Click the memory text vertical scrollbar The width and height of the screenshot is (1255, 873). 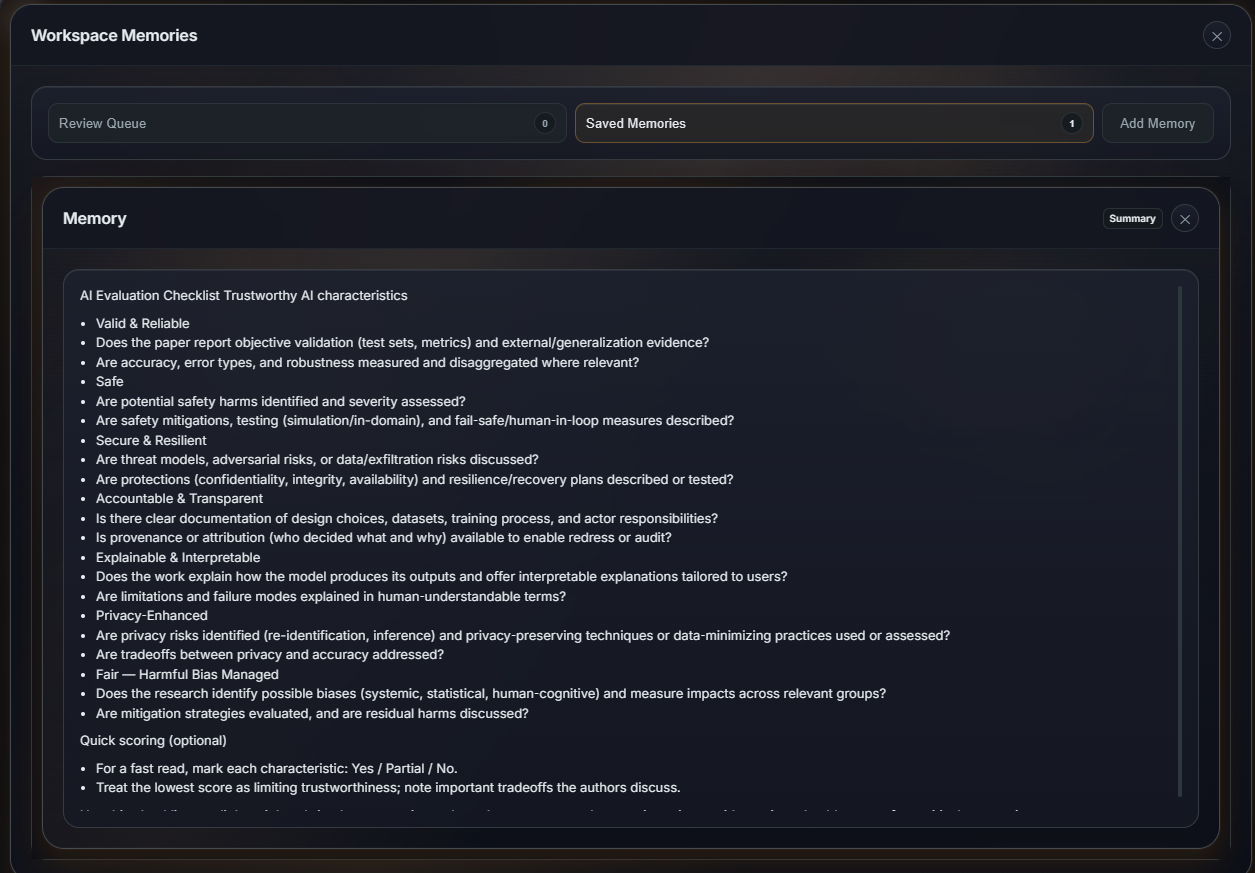1180,540
